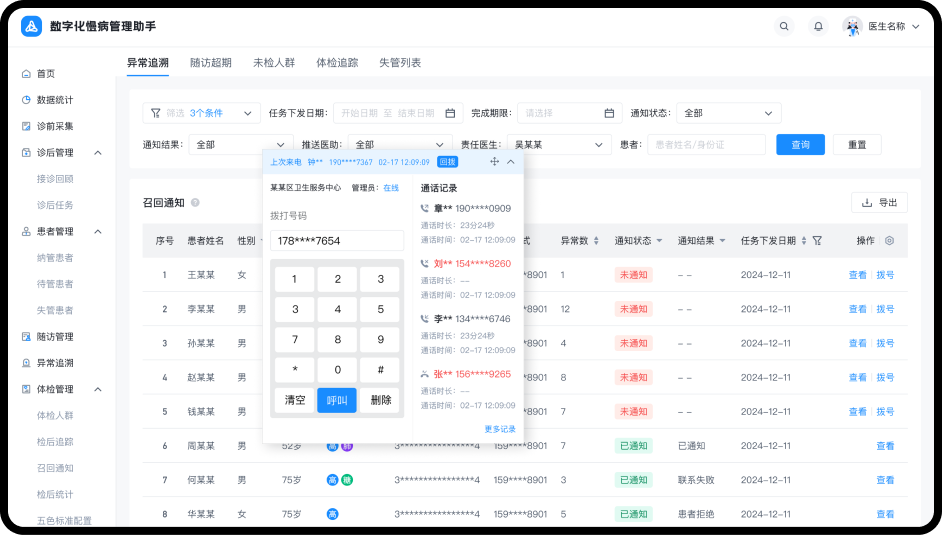Screen dimensions: 942x535
Task: Open the 责任医生 dropdown showing 吴某某
Action: 558,145
